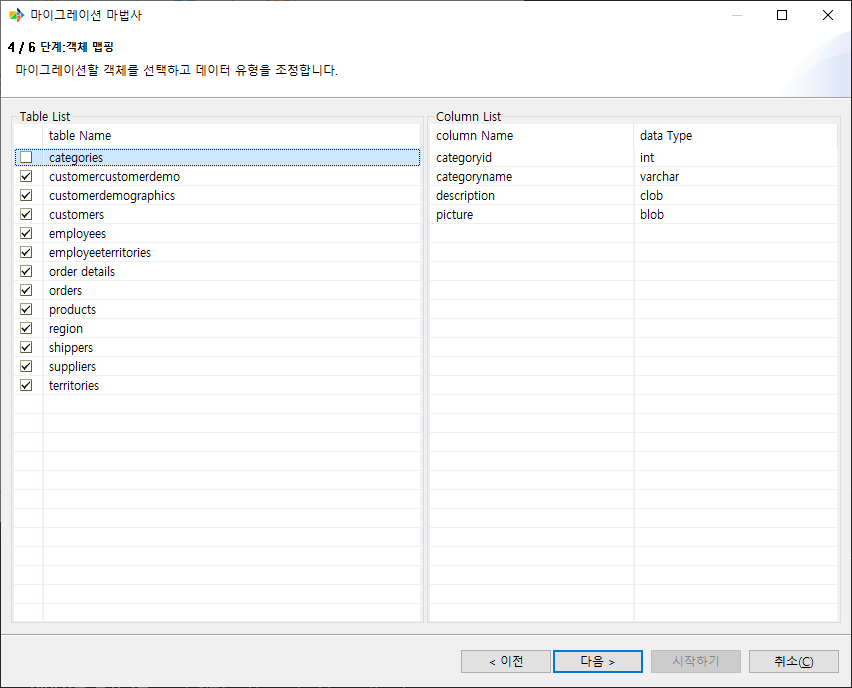Select the employeeterritories table row
Viewport: 852px width, 688px height.
[99, 252]
